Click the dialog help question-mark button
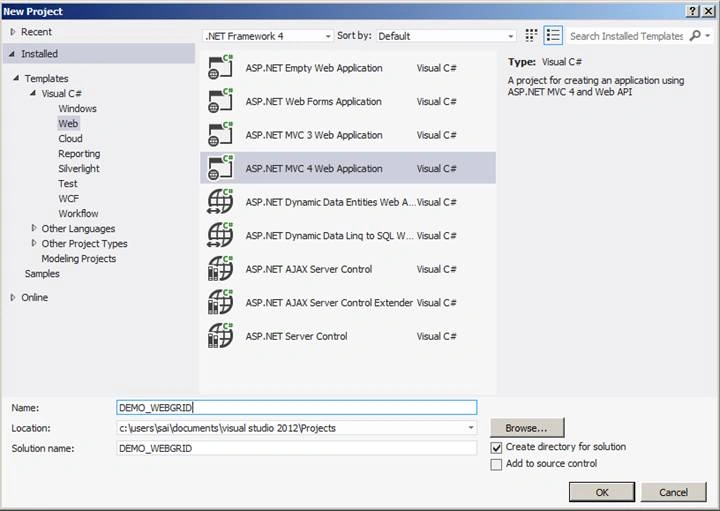 (692, 11)
